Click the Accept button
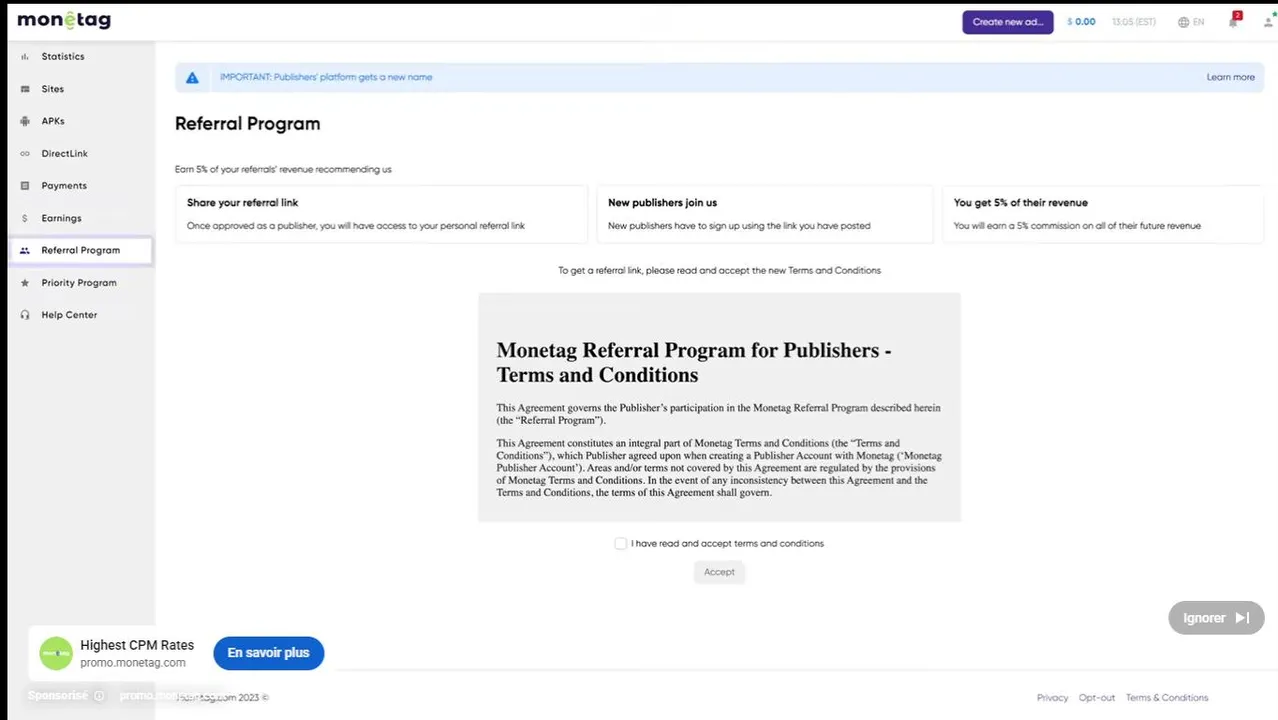The height and width of the screenshot is (720, 1278). pos(719,572)
